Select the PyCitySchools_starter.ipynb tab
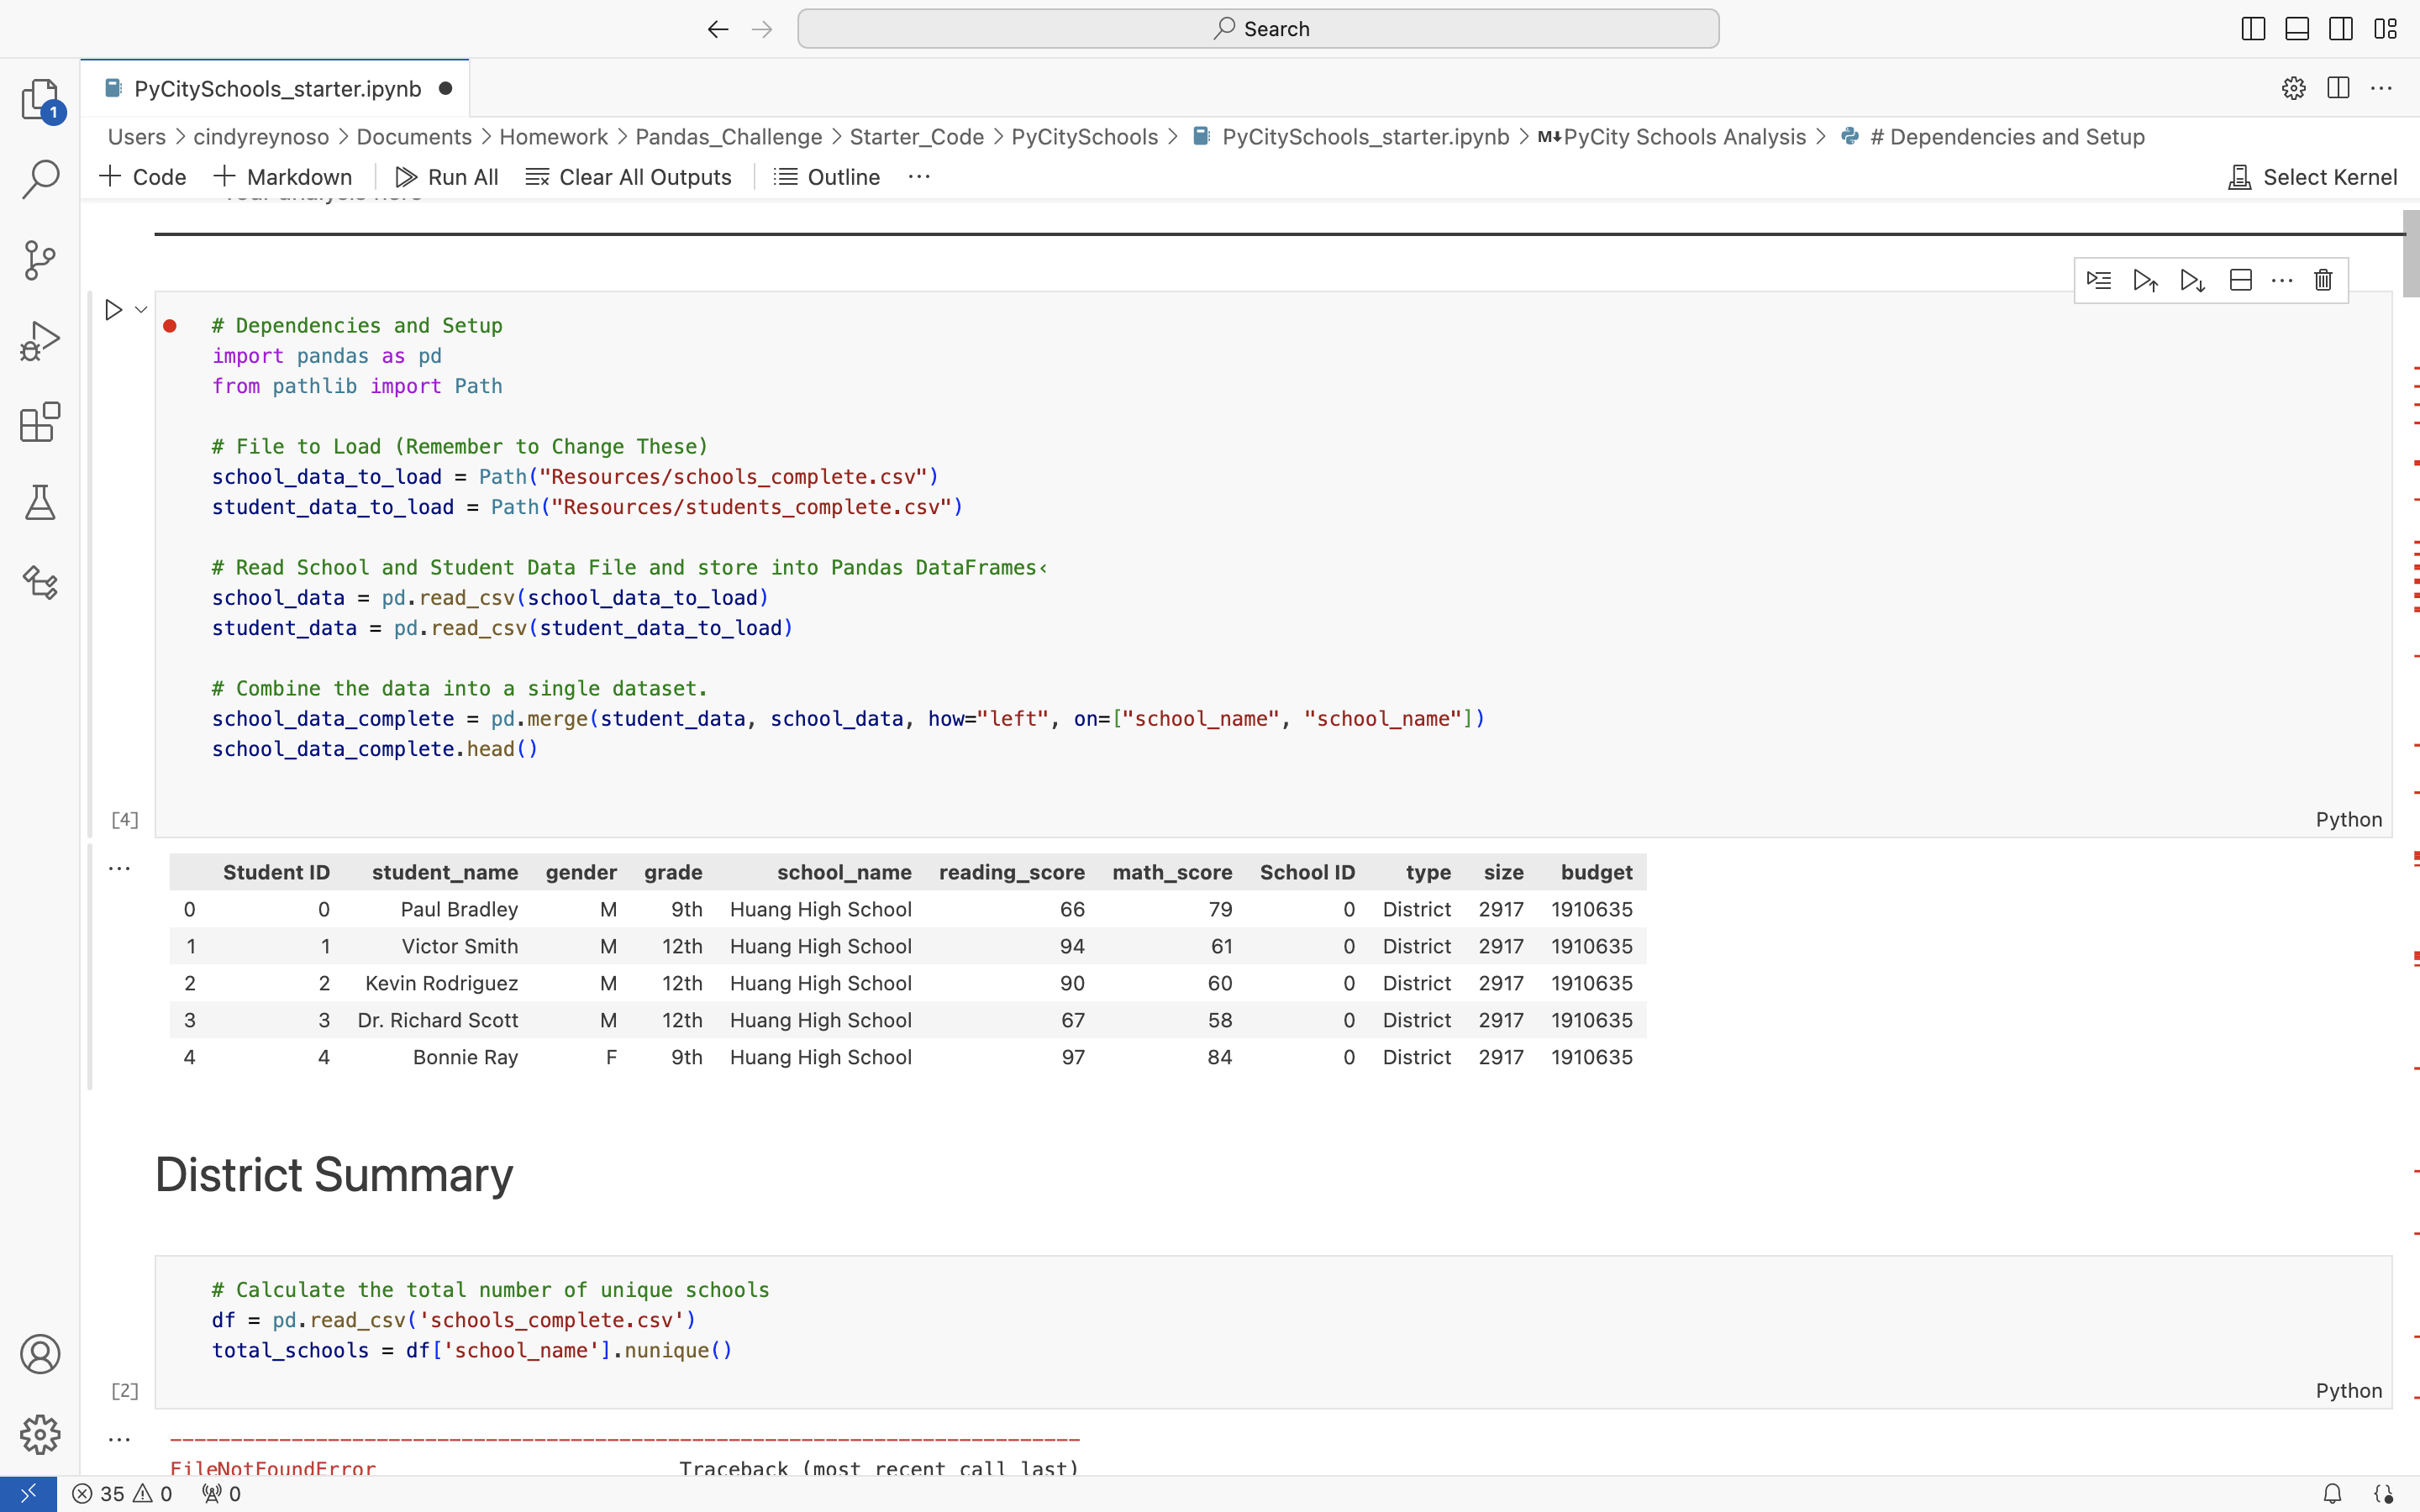2420x1512 pixels. click(277, 89)
